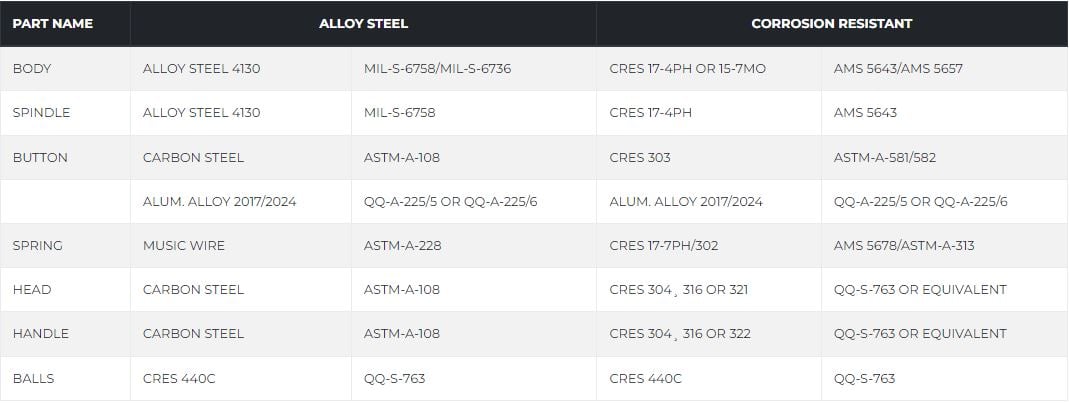Viewport: 1069px width, 403px height.
Task: Select the AMS 5678/ASTM-A-313 cell
Action: pyautogui.click(x=904, y=245)
